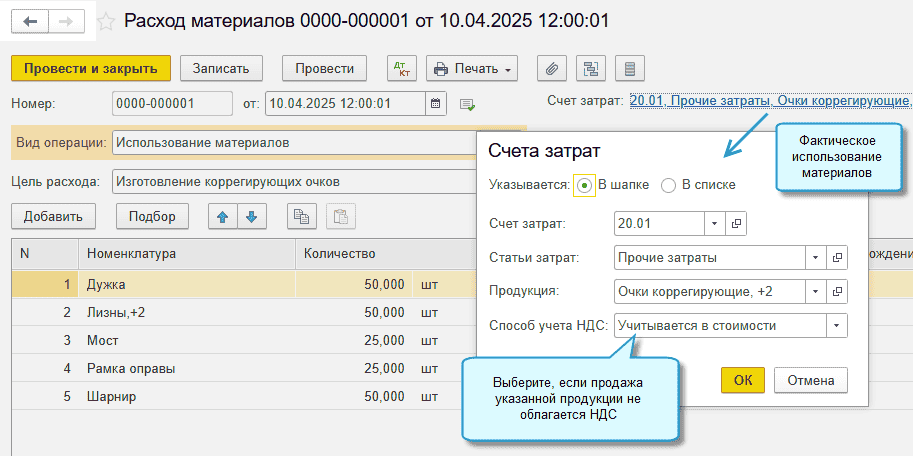The height and width of the screenshot is (456, 913).
Task: Click the 'Подбор' button
Action: (152, 216)
